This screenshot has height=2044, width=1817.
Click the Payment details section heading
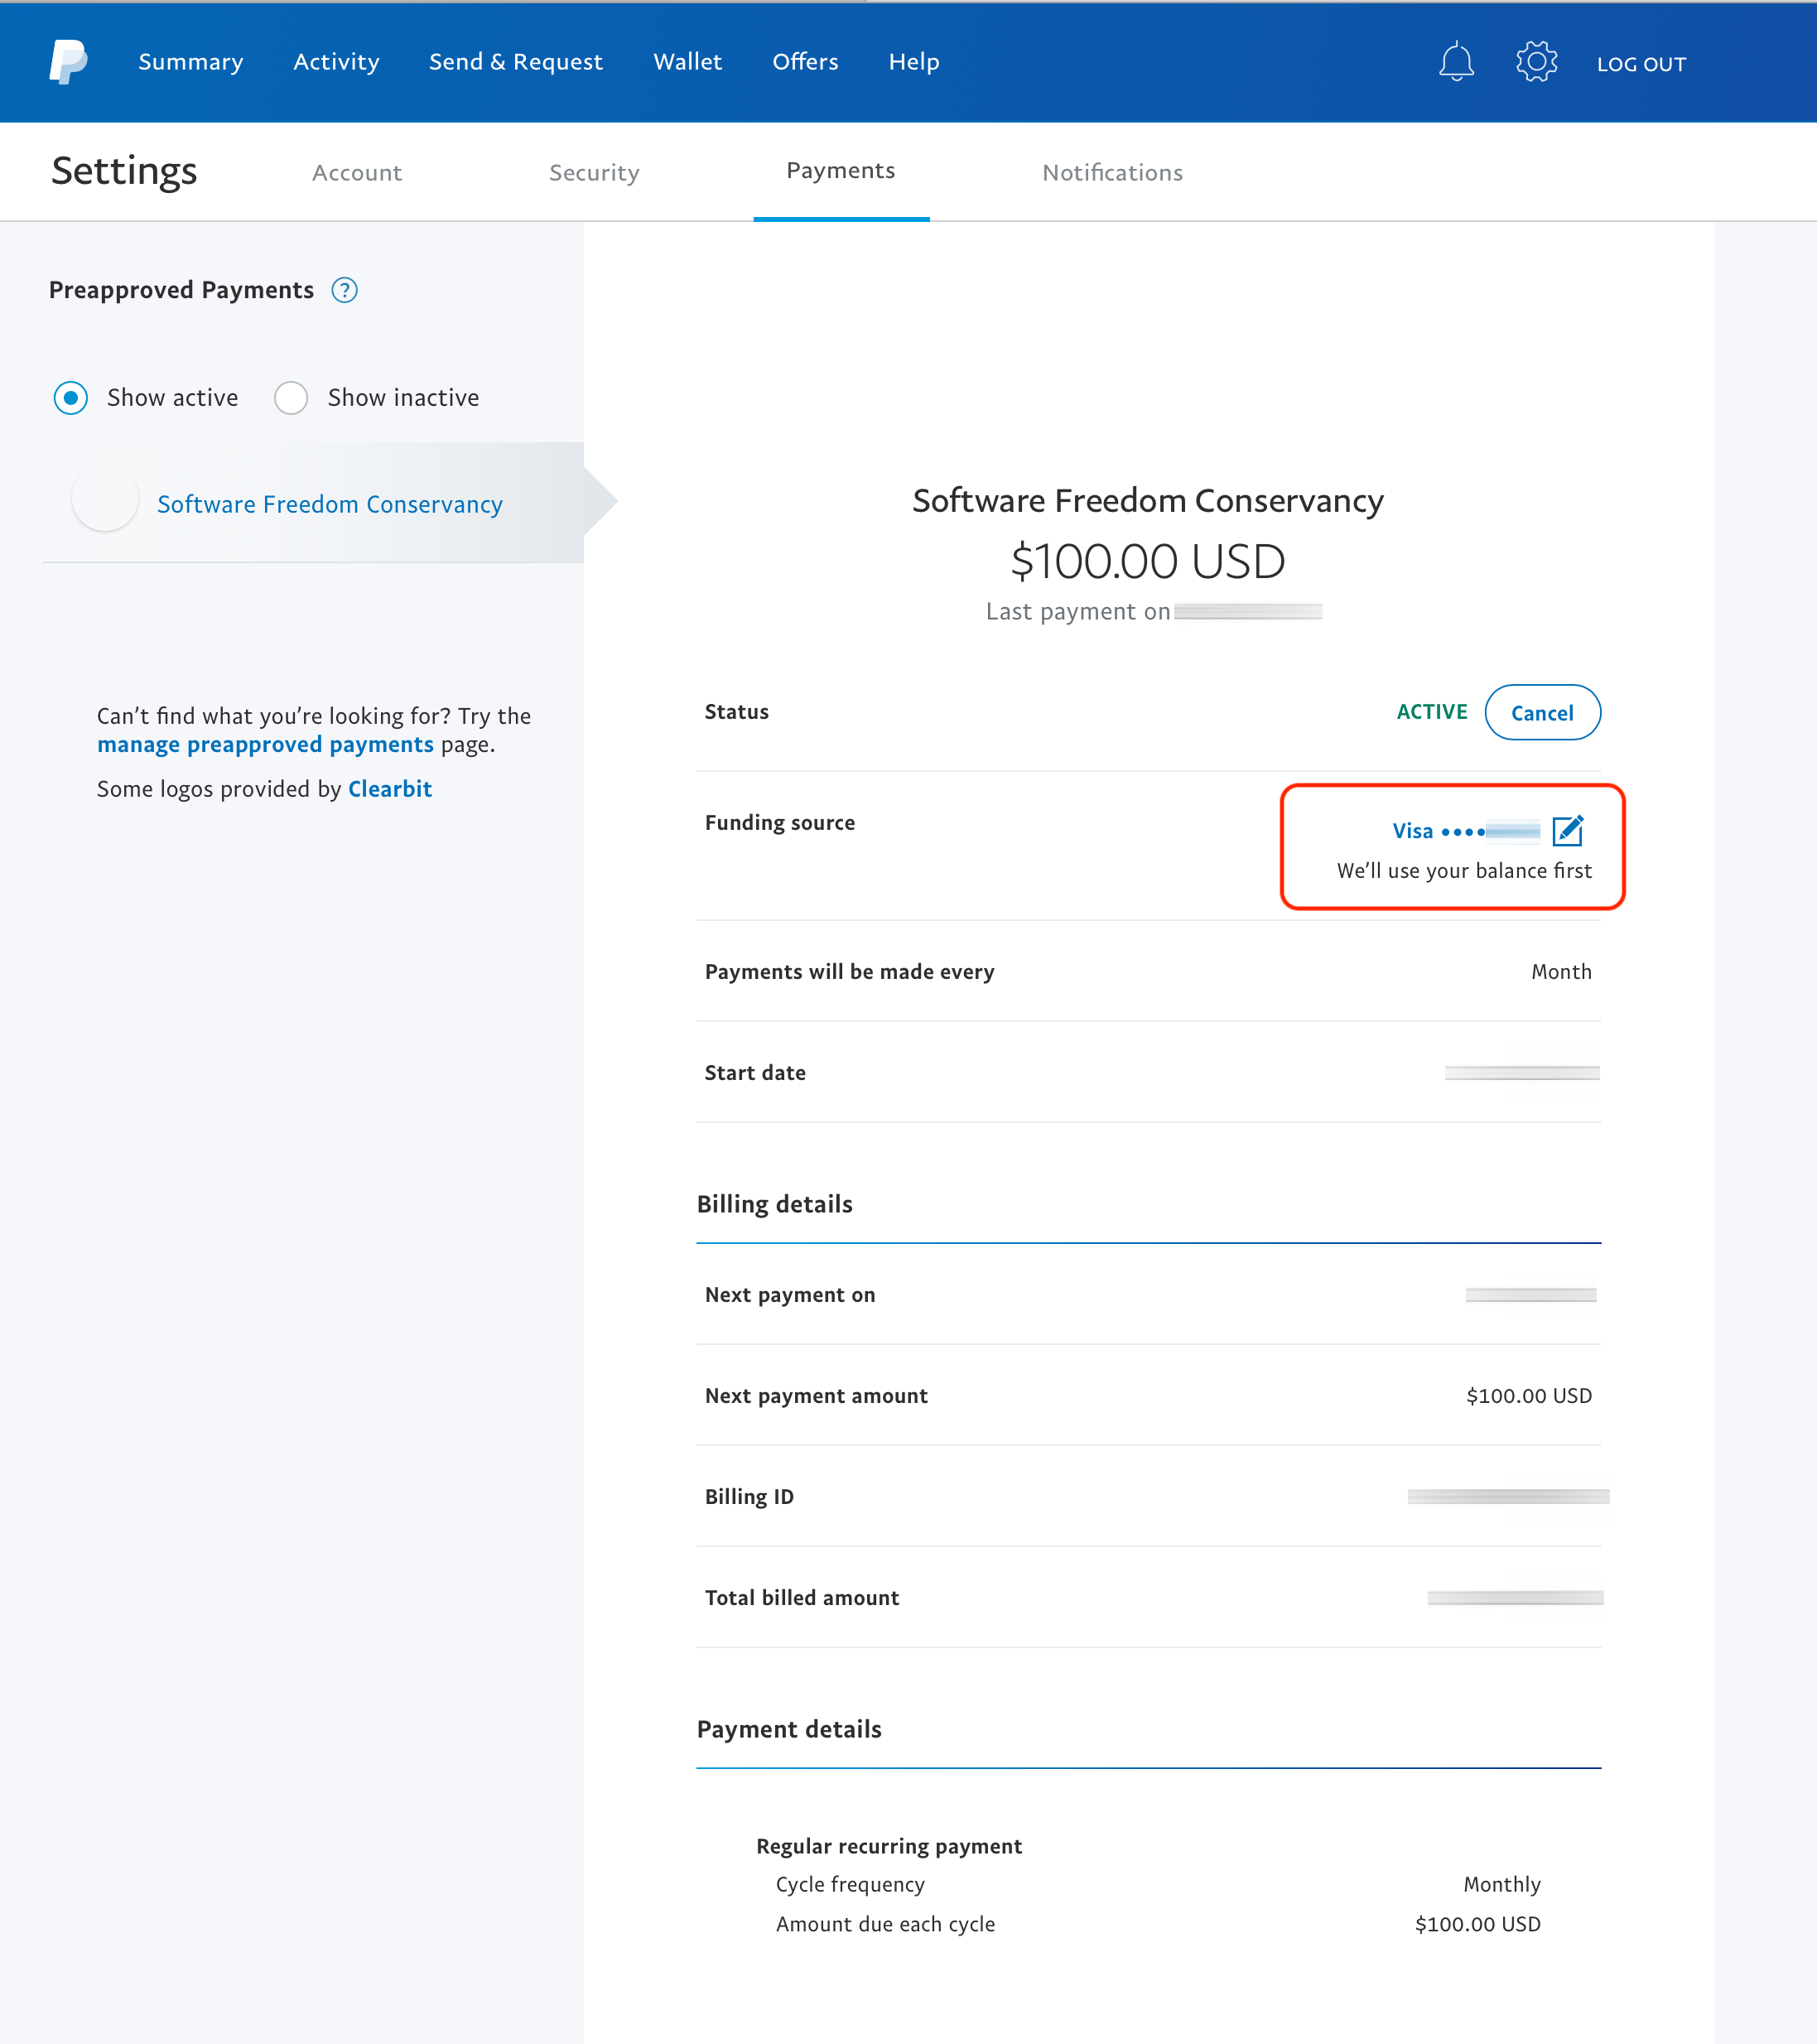pyautogui.click(x=789, y=1729)
